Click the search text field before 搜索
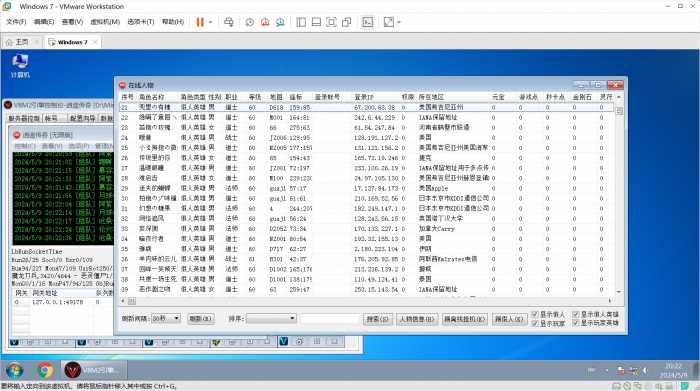The height and width of the screenshot is (391, 700). pos(330,319)
